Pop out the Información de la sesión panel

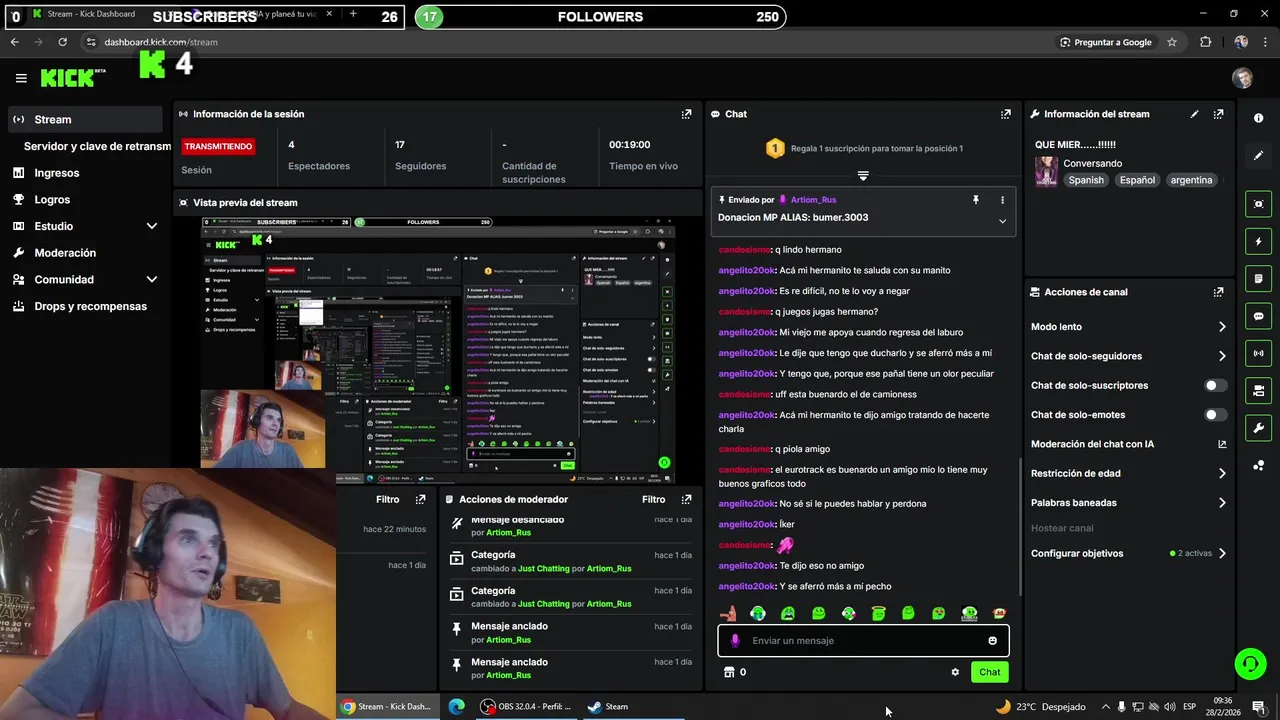[x=686, y=114]
